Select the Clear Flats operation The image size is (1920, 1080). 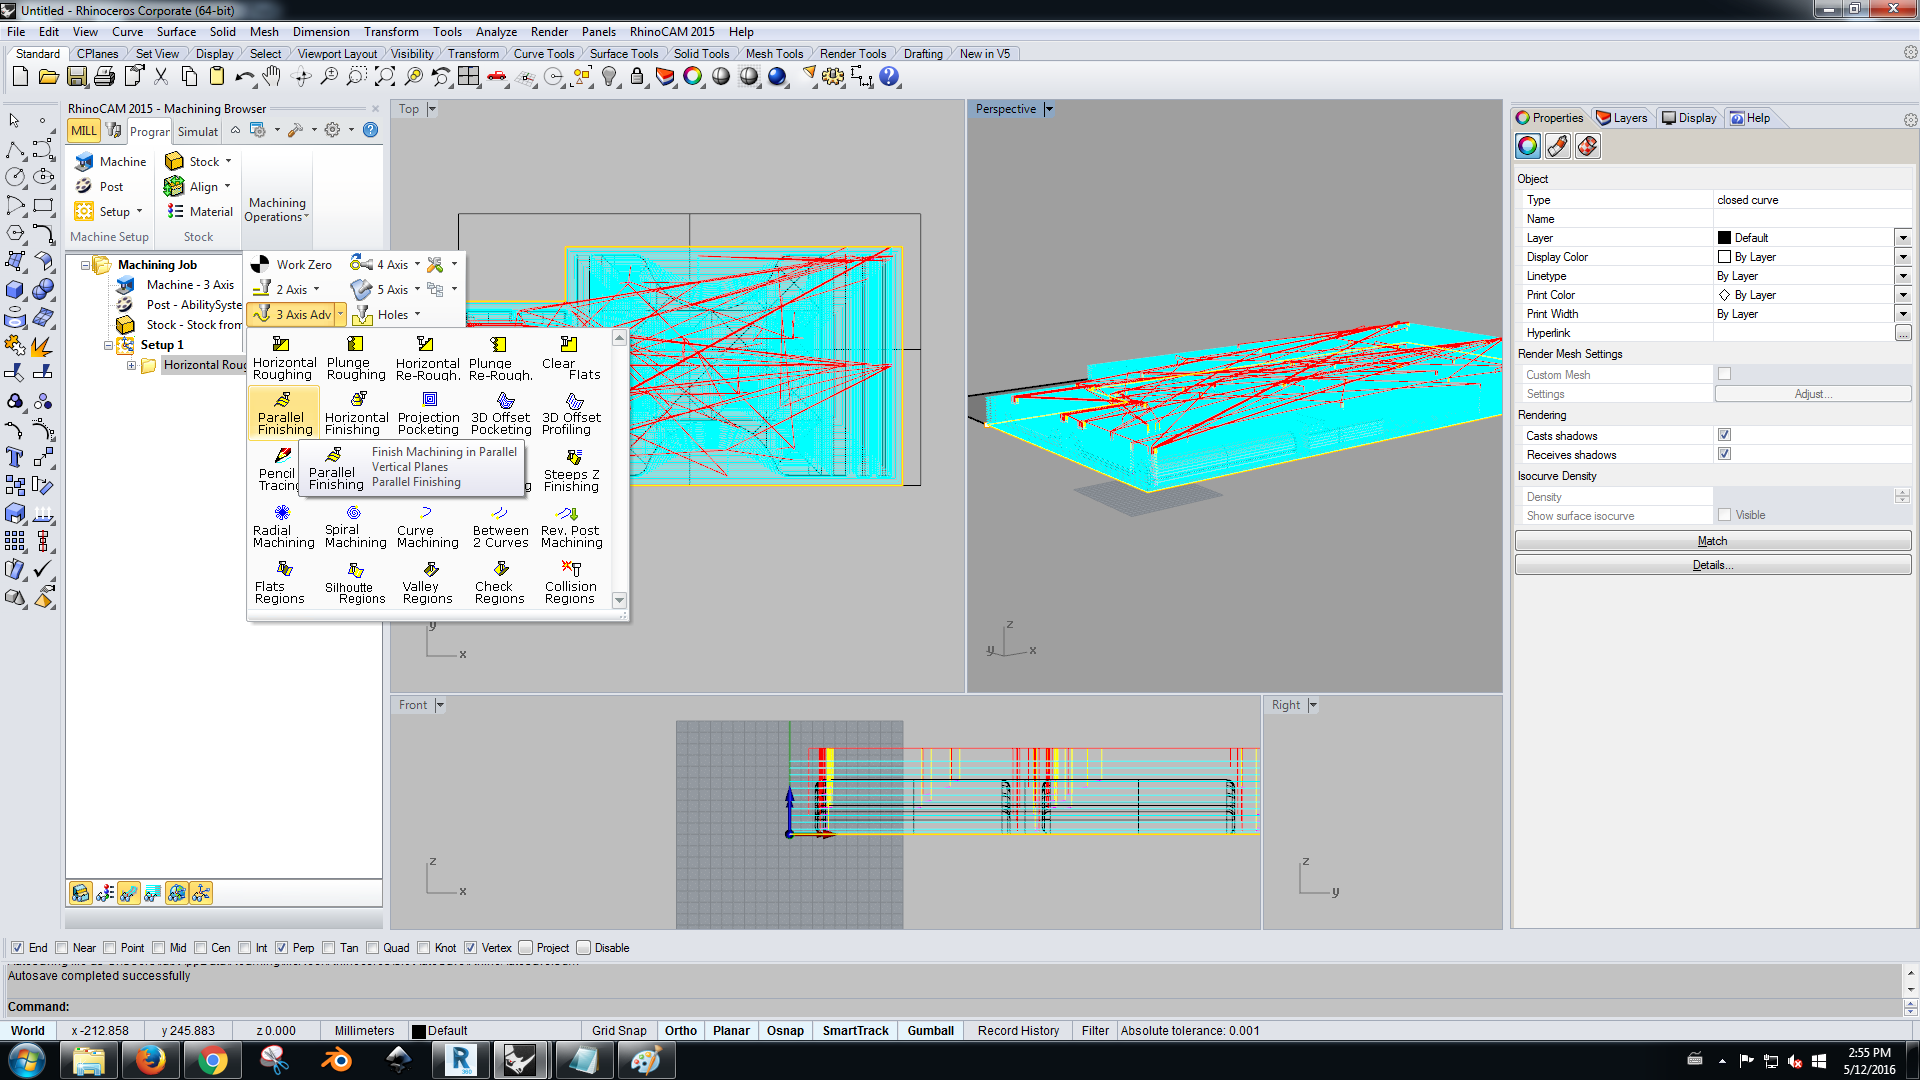(570, 357)
